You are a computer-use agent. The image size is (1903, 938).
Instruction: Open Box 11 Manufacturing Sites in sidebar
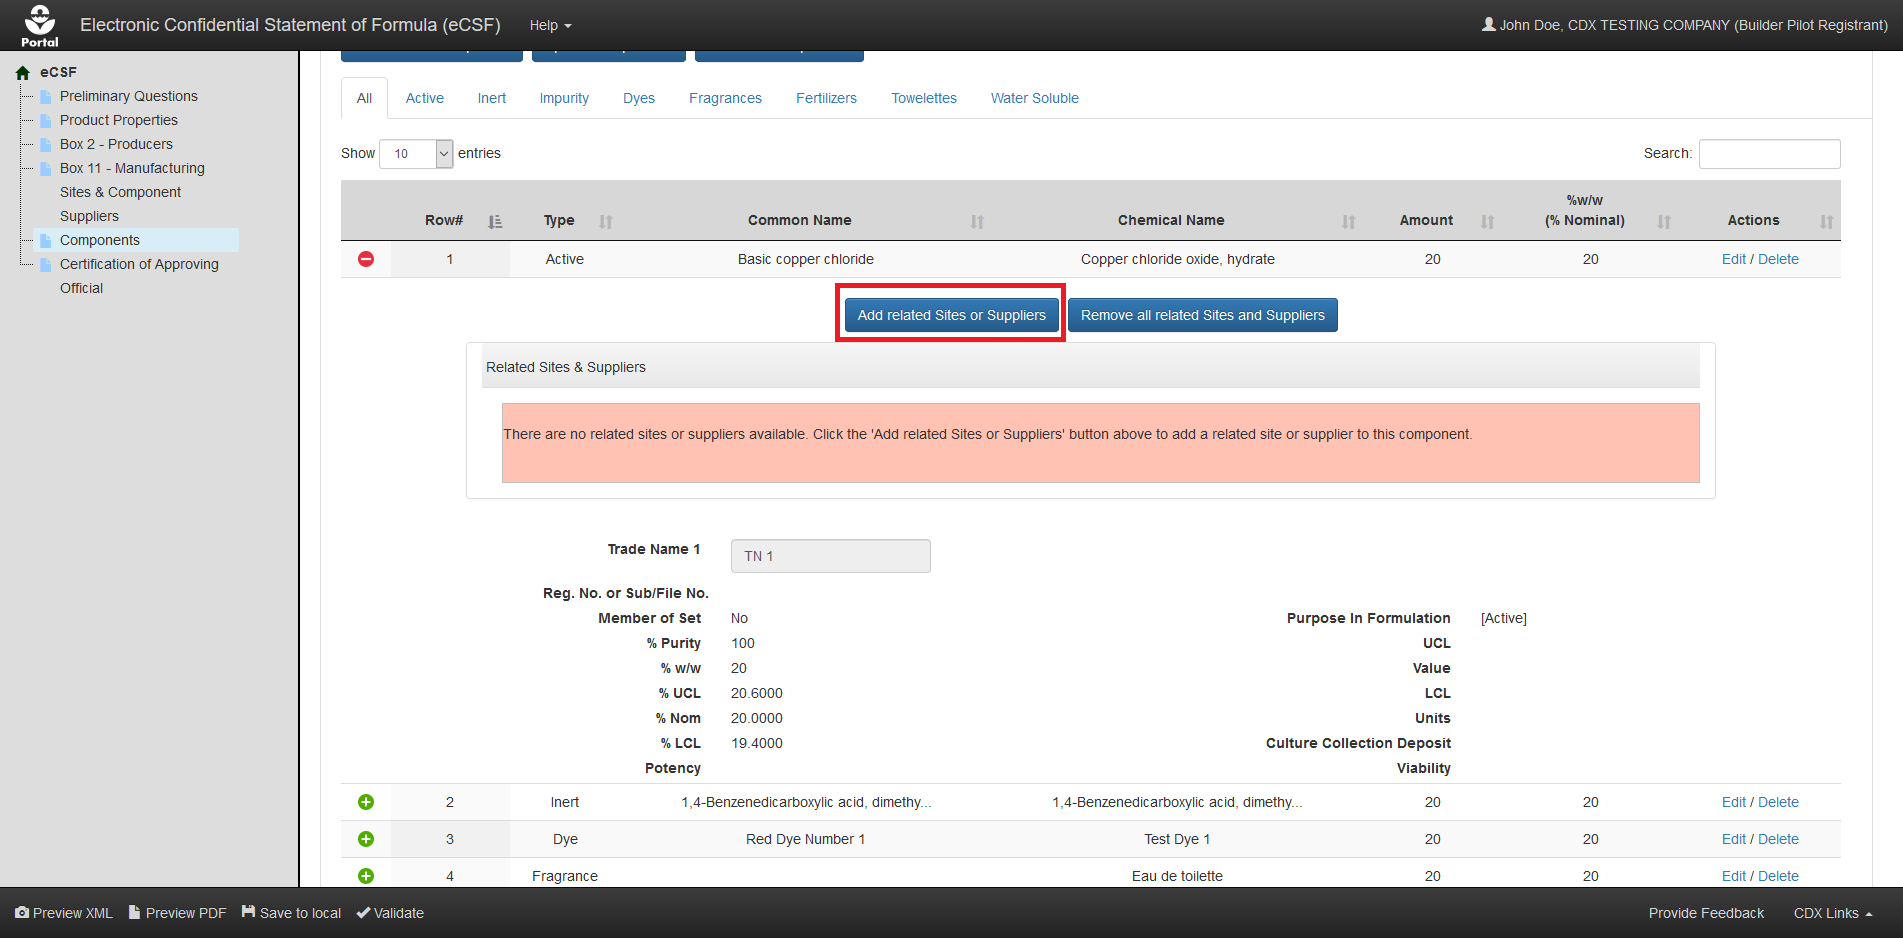tap(132, 192)
